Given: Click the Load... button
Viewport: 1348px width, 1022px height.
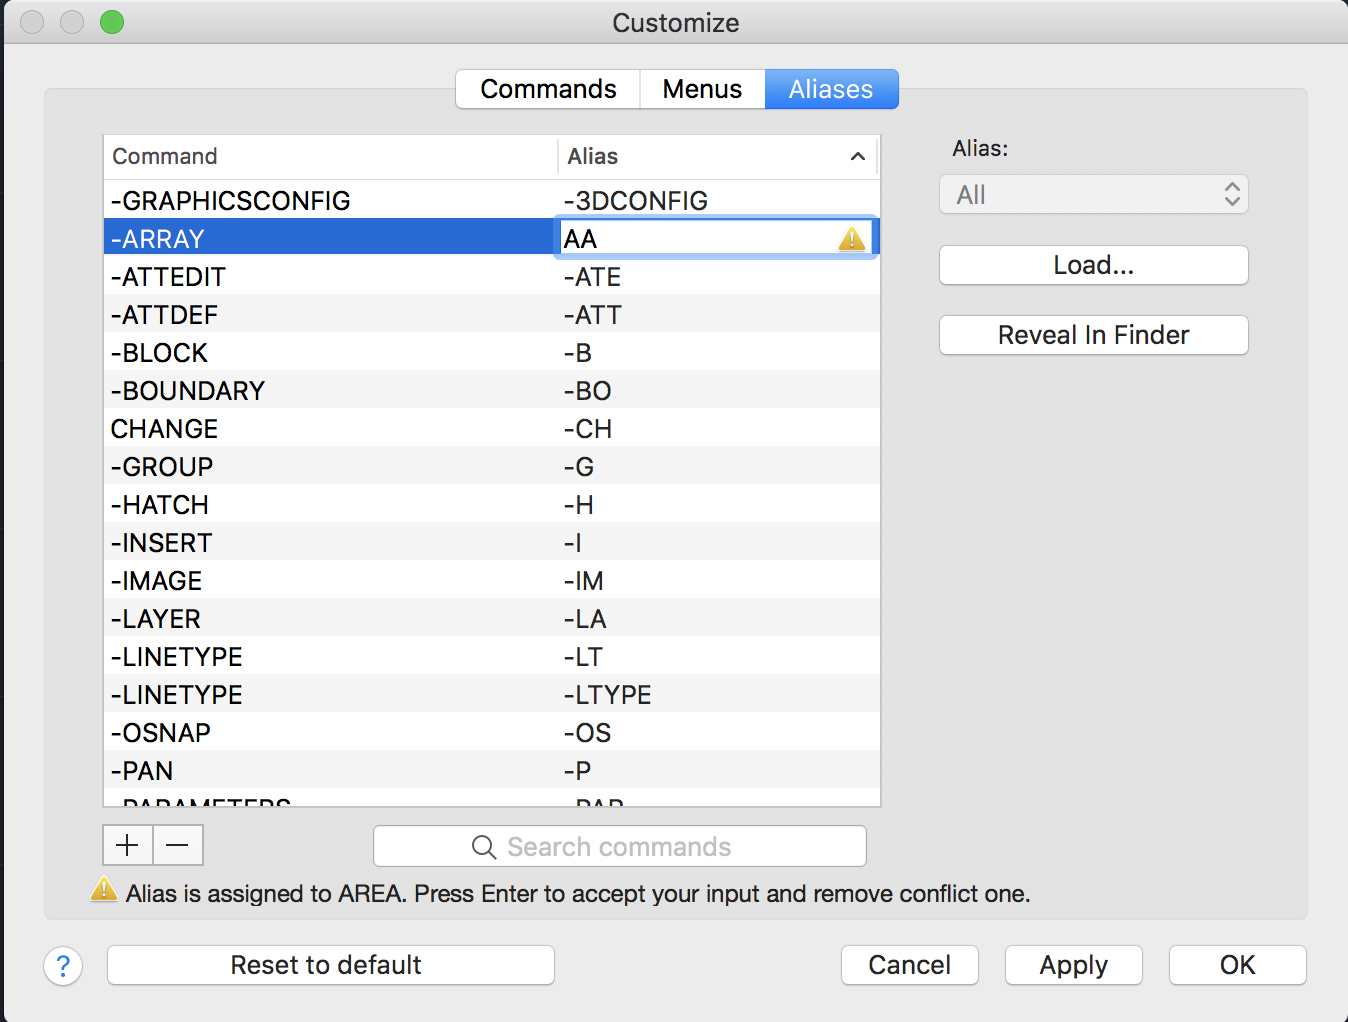Looking at the screenshot, I should (x=1094, y=265).
